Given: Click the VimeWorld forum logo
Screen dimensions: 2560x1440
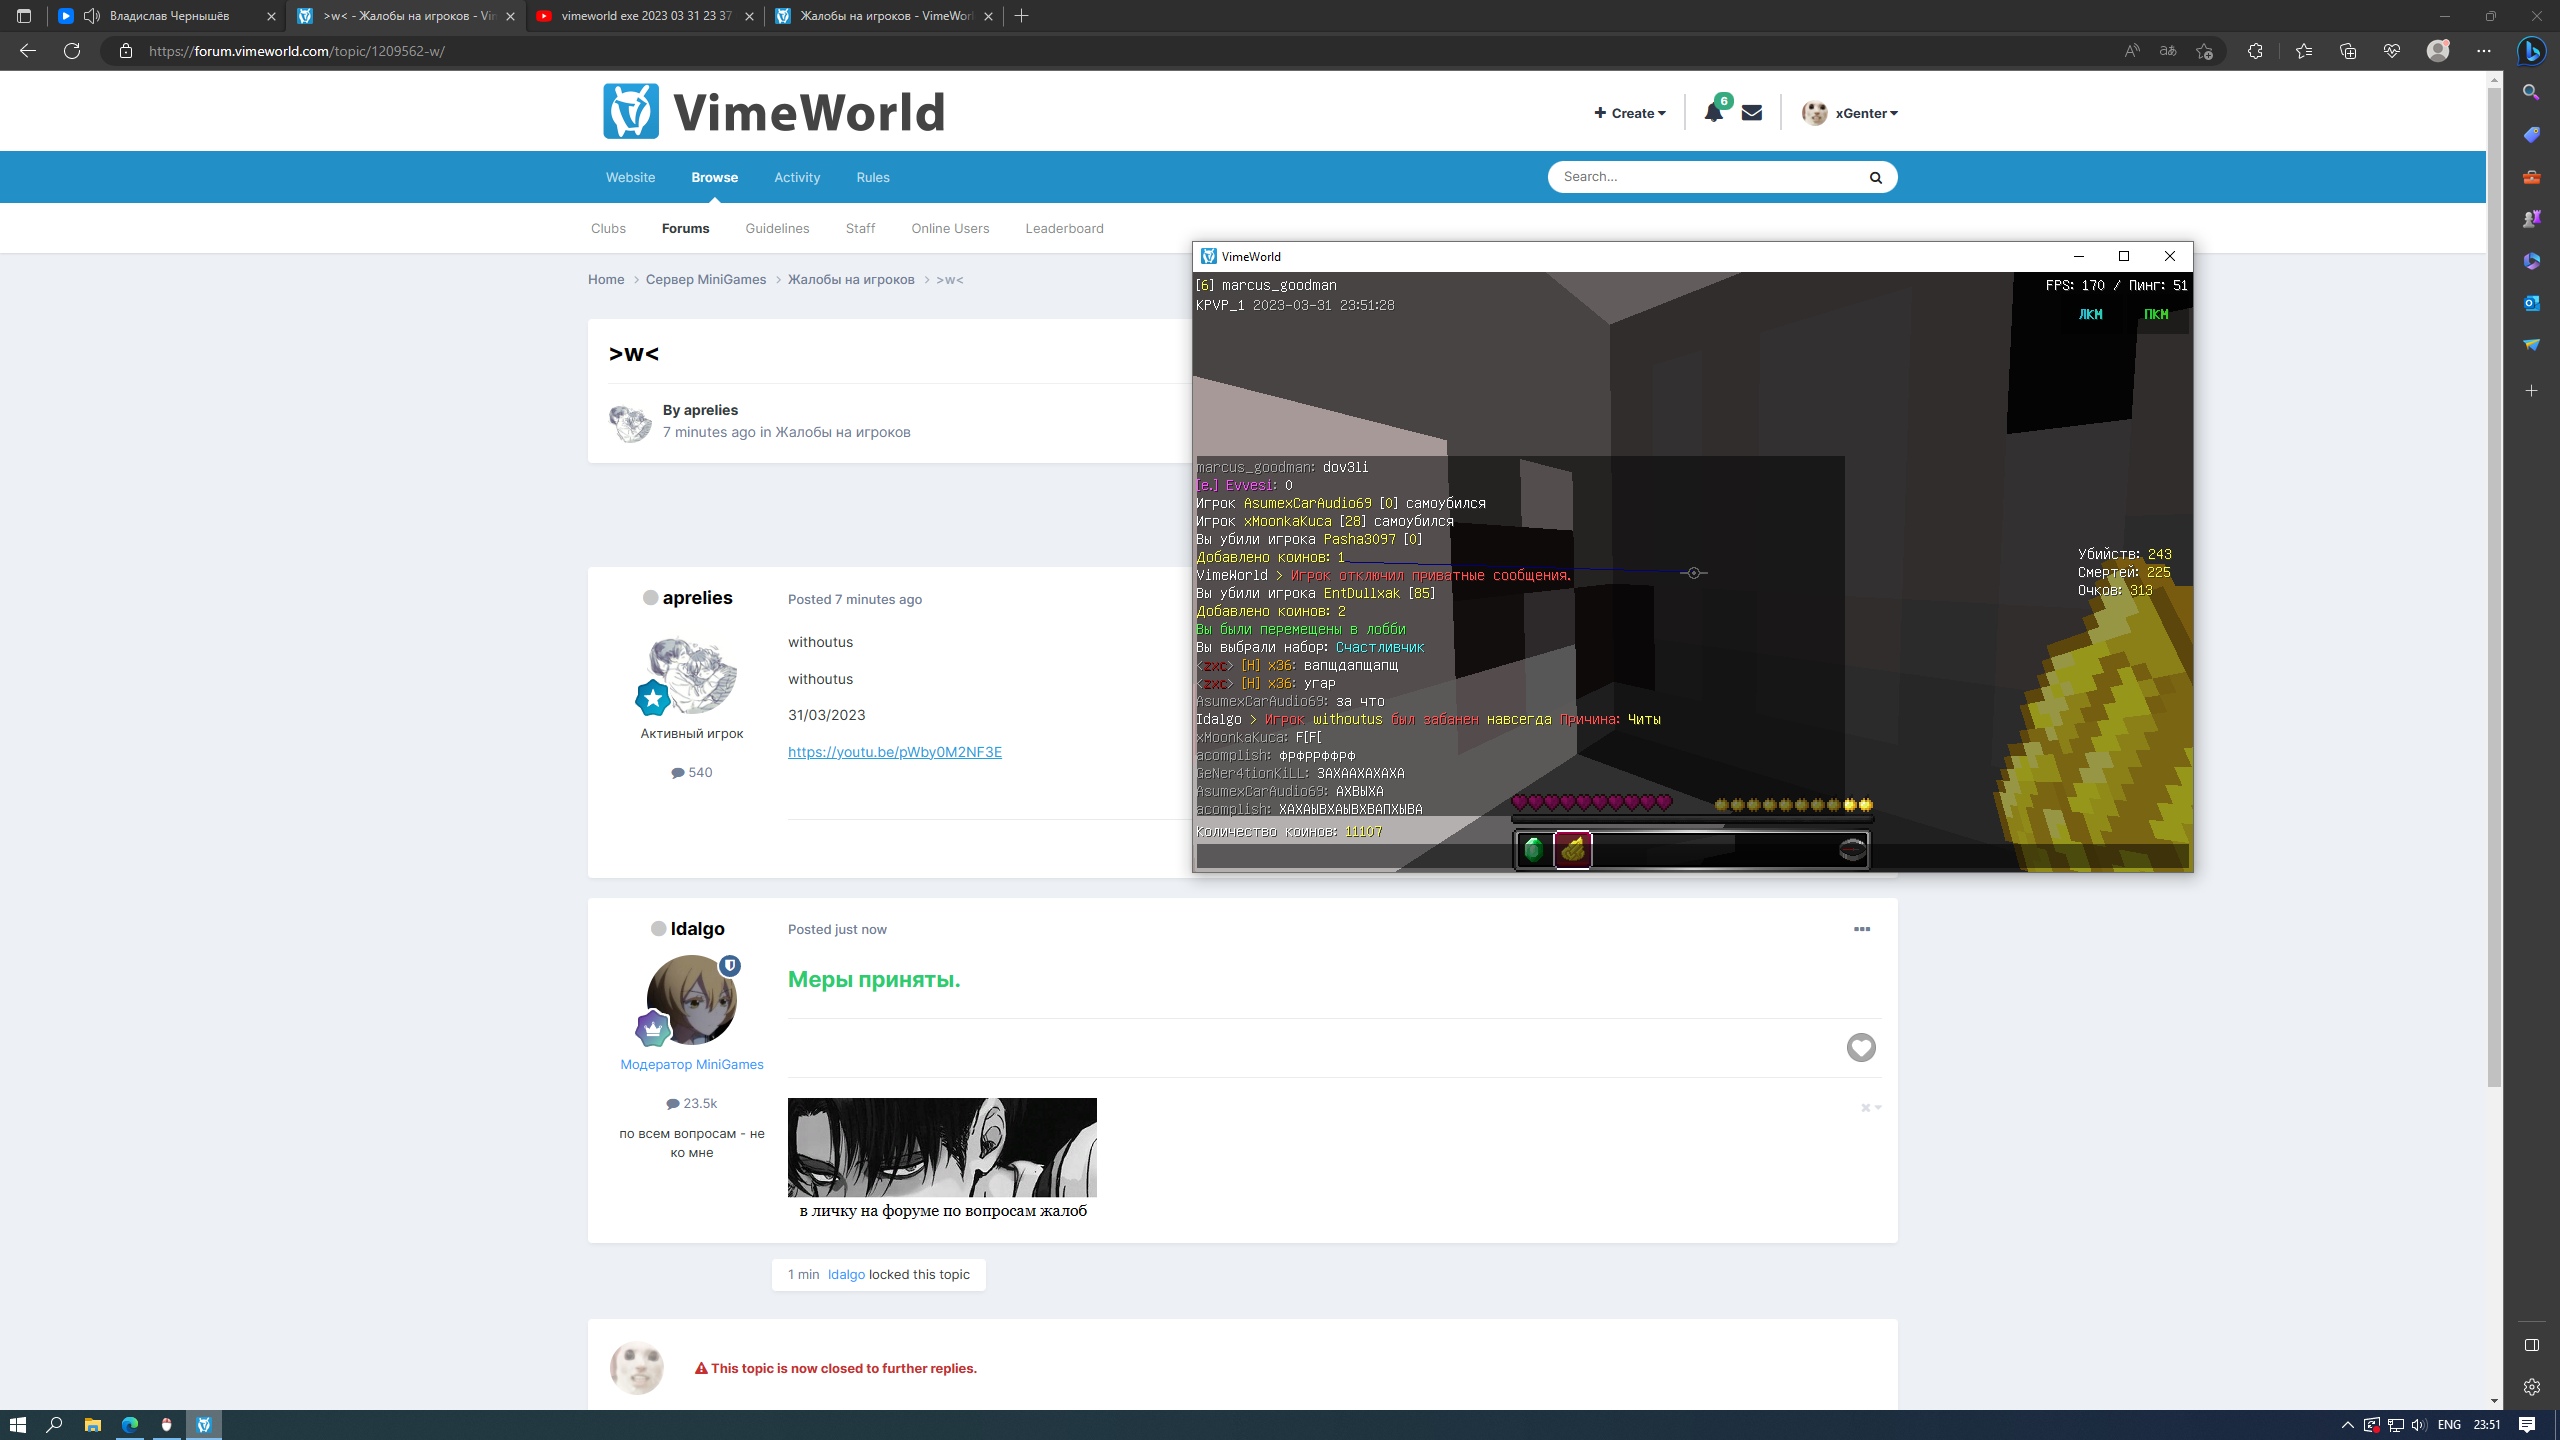Looking at the screenshot, I should [773, 111].
